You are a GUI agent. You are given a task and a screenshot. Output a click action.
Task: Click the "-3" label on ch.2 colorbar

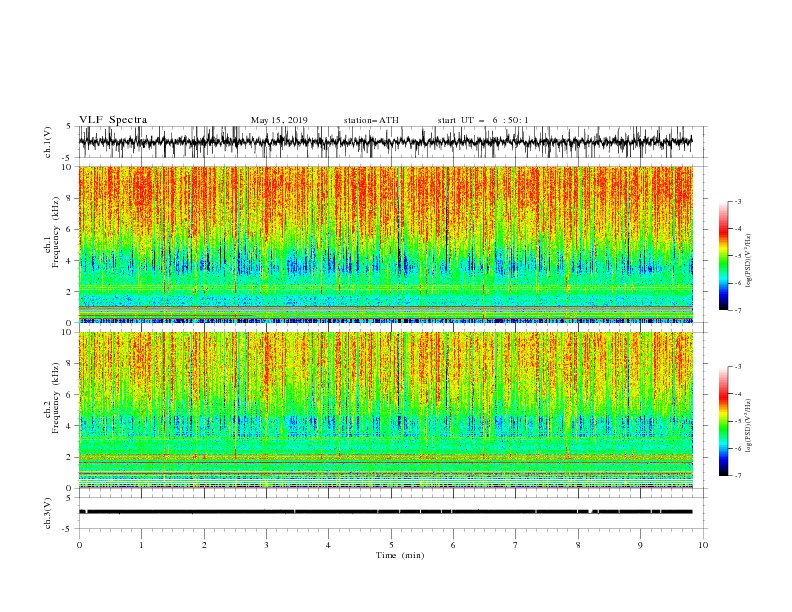738,367
